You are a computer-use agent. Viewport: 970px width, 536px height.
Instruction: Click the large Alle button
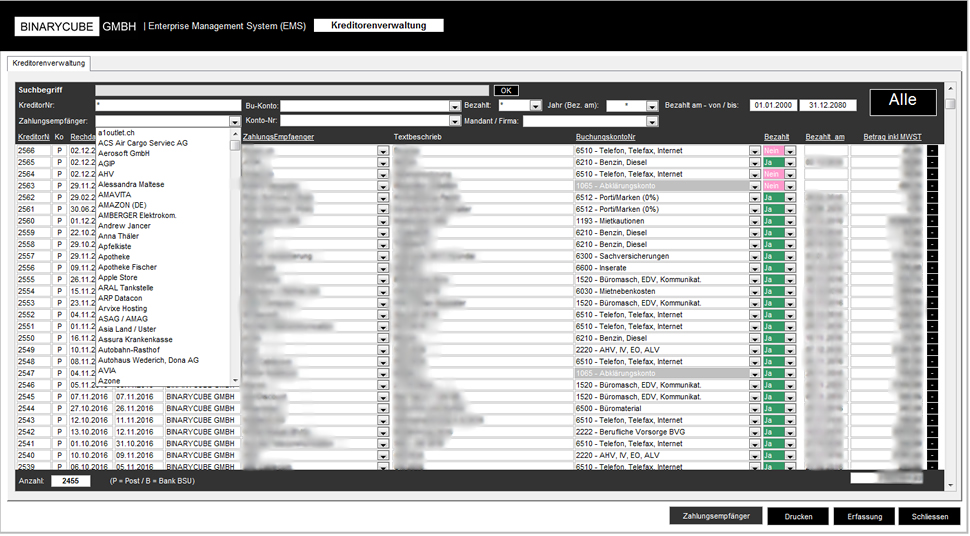pos(902,101)
